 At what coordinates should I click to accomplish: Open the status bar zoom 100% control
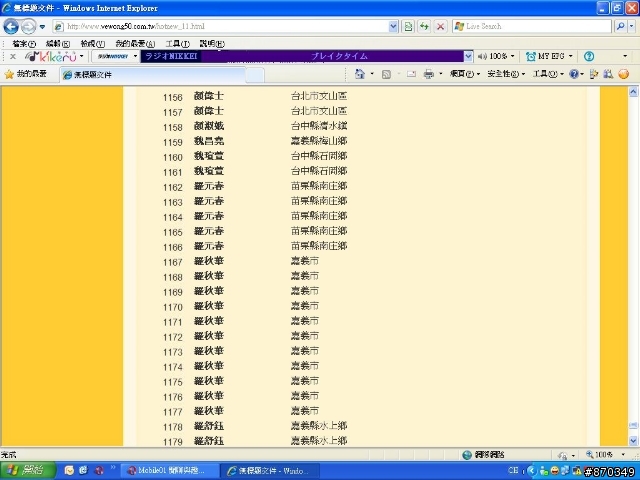point(606,455)
